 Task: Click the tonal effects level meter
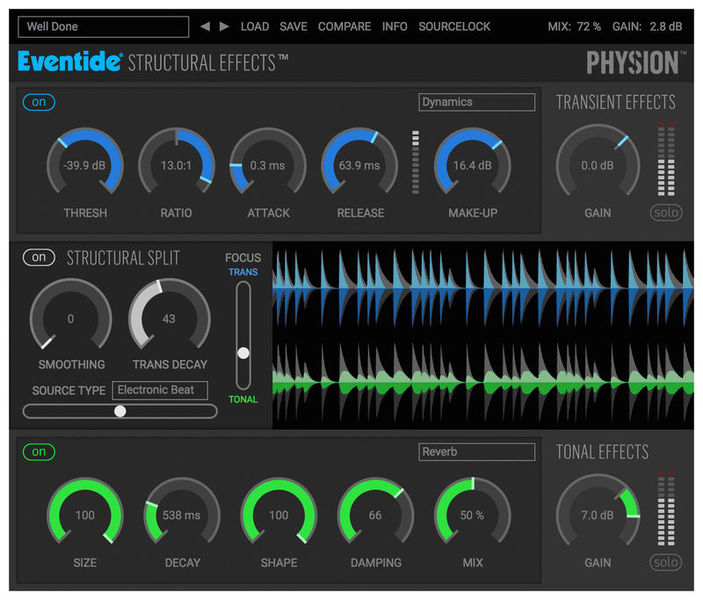666,509
